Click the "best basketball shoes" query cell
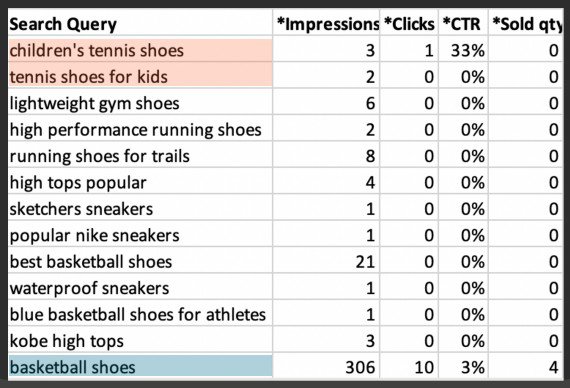 140,261
